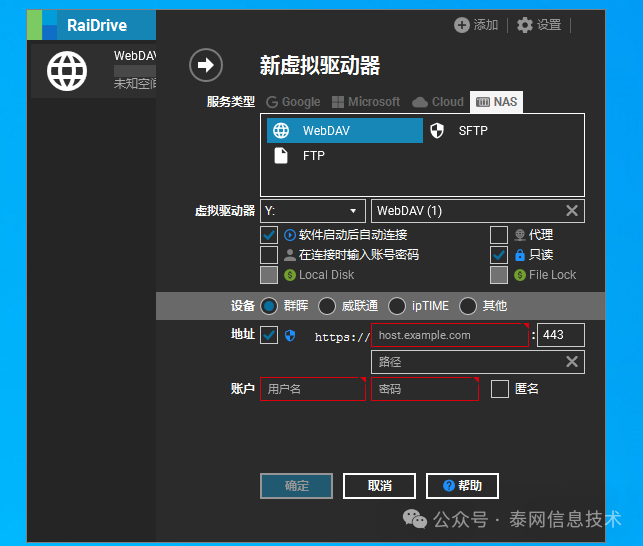This screenshot has width=643, height=546.
Task: Enable 在连接时输入账号密码 checkbox
Action: pyautogui.click(x=269, y=255)
